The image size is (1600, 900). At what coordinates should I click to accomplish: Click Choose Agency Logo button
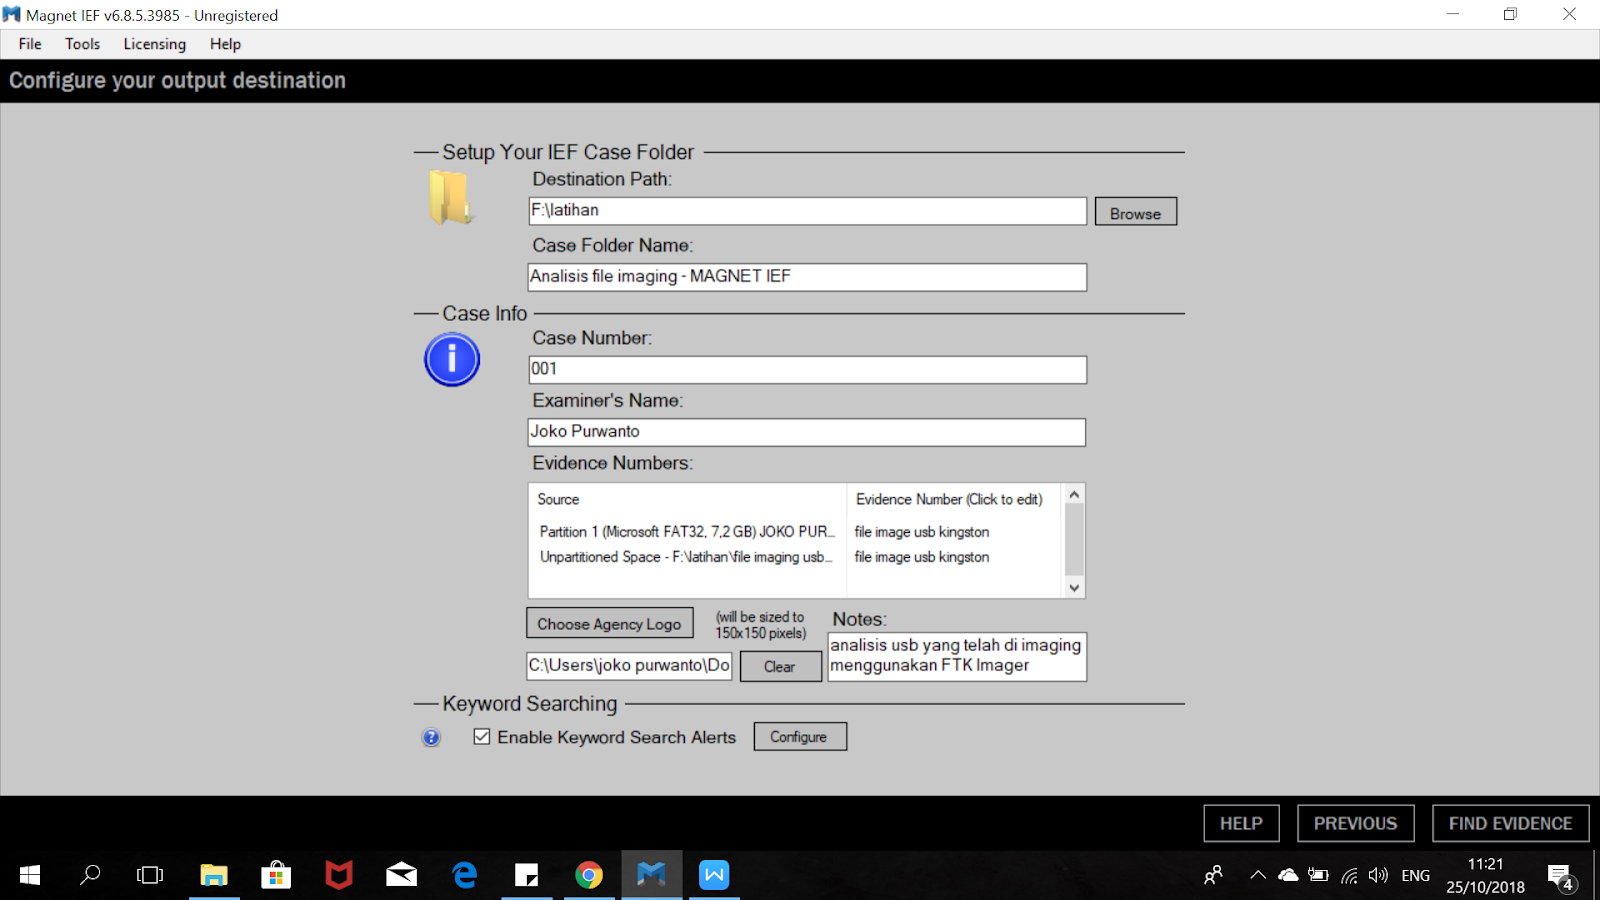(x=610, y=623)
